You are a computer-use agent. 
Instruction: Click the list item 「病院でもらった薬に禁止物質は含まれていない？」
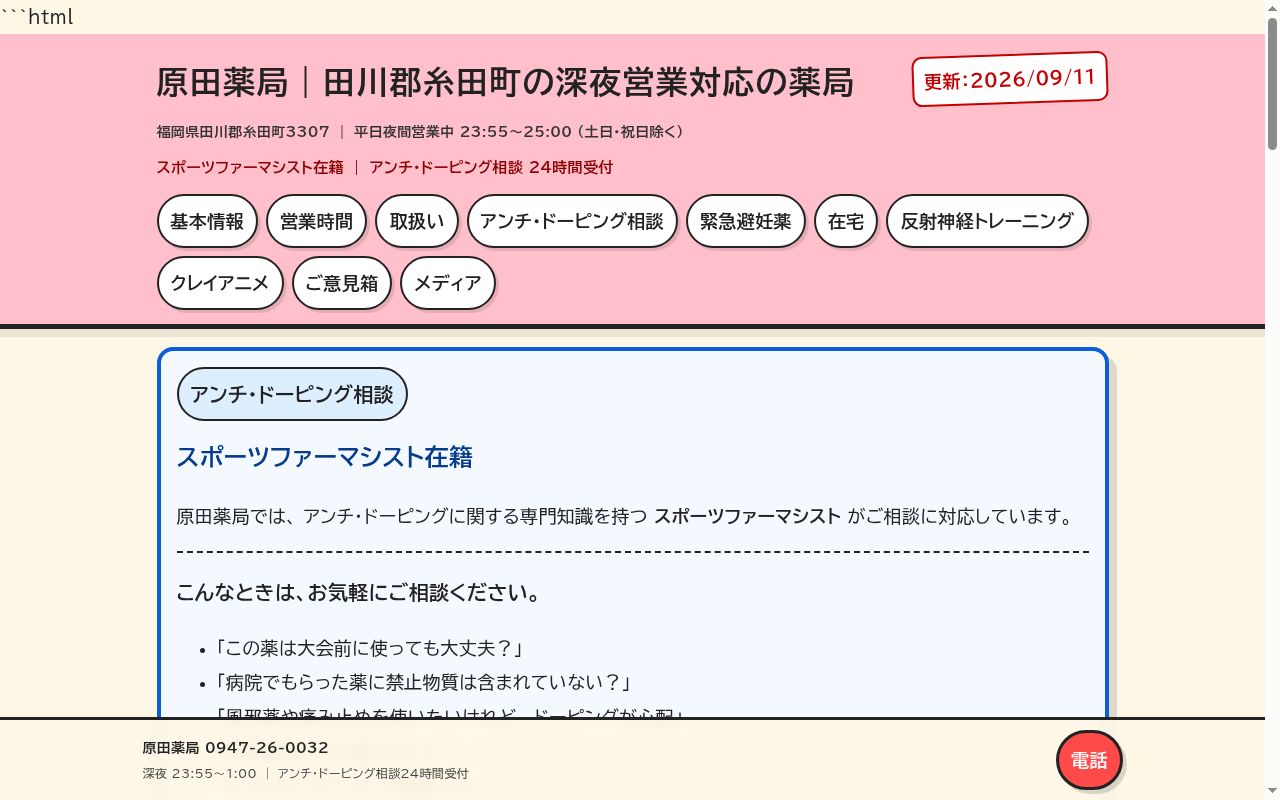(x=424, y=682)
